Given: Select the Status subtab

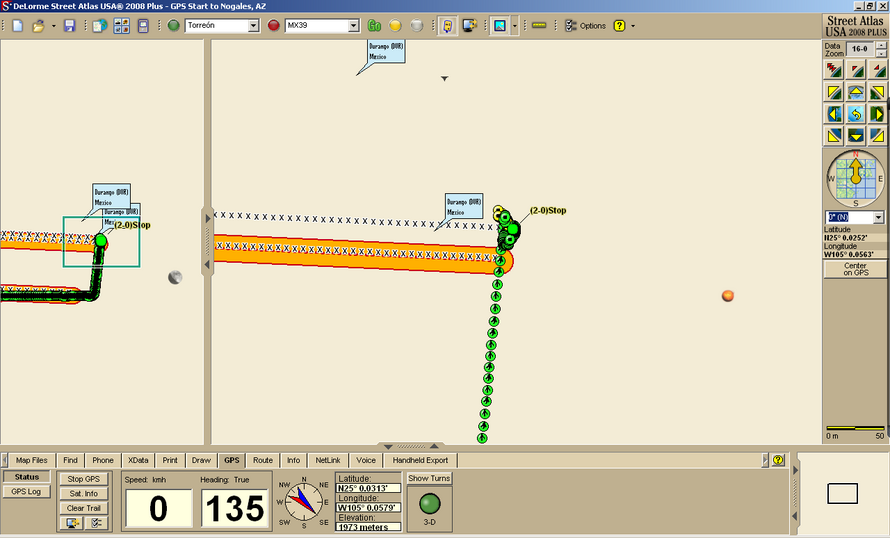Looking at the screenshot, I should pyautogui.click(x=27, y=477).
